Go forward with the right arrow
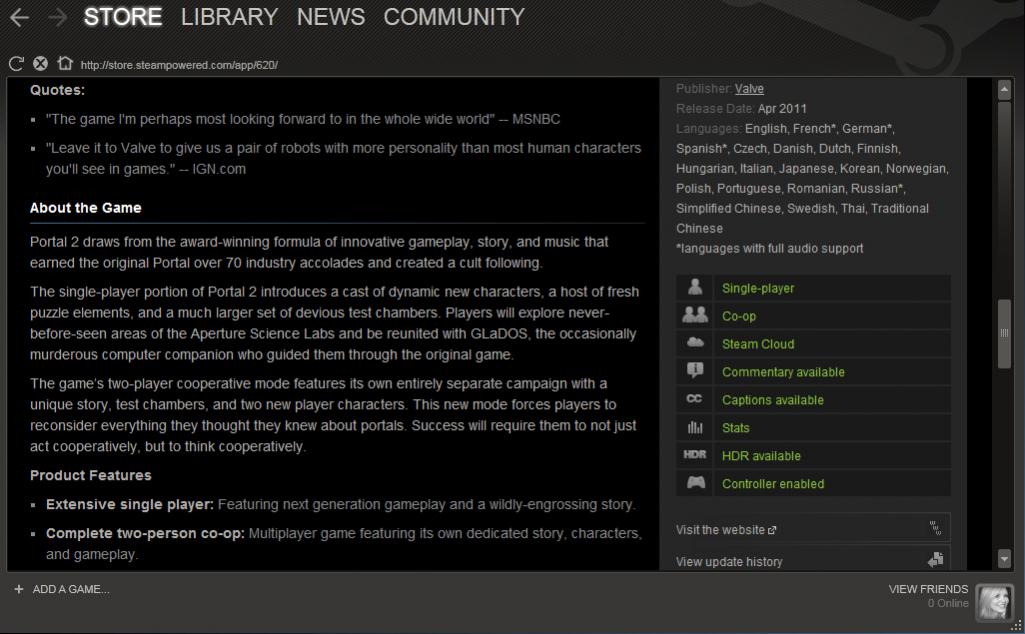The width and height of the screenshot is (1025, 634). tap(58, 17)
